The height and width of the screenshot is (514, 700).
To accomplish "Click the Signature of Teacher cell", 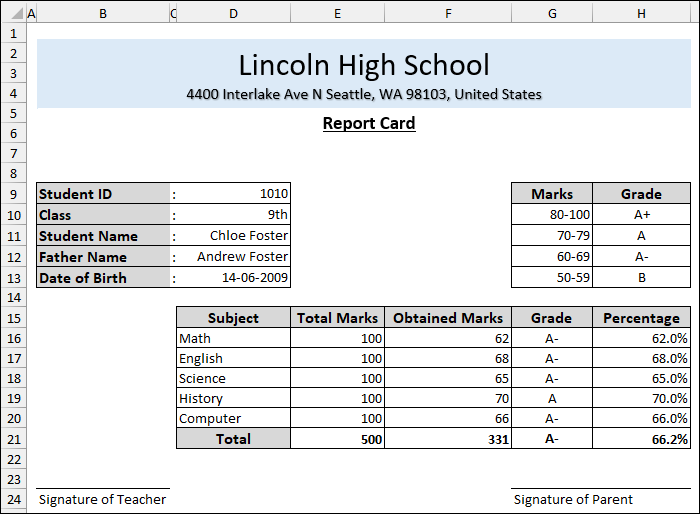I will [x=102, y=499].
